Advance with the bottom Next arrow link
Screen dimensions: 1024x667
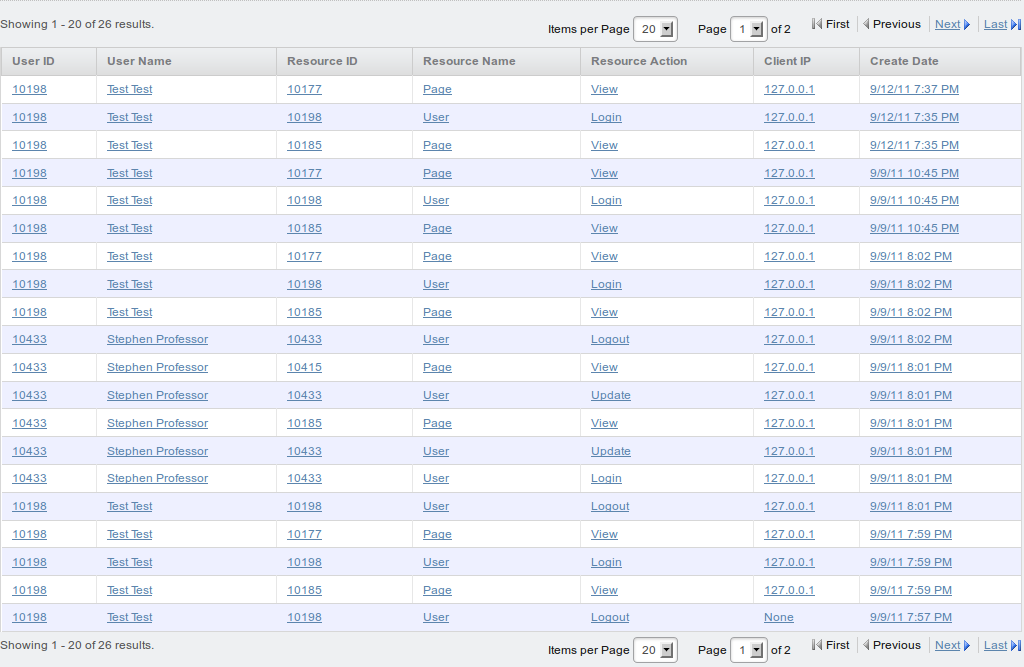[967, 645]
